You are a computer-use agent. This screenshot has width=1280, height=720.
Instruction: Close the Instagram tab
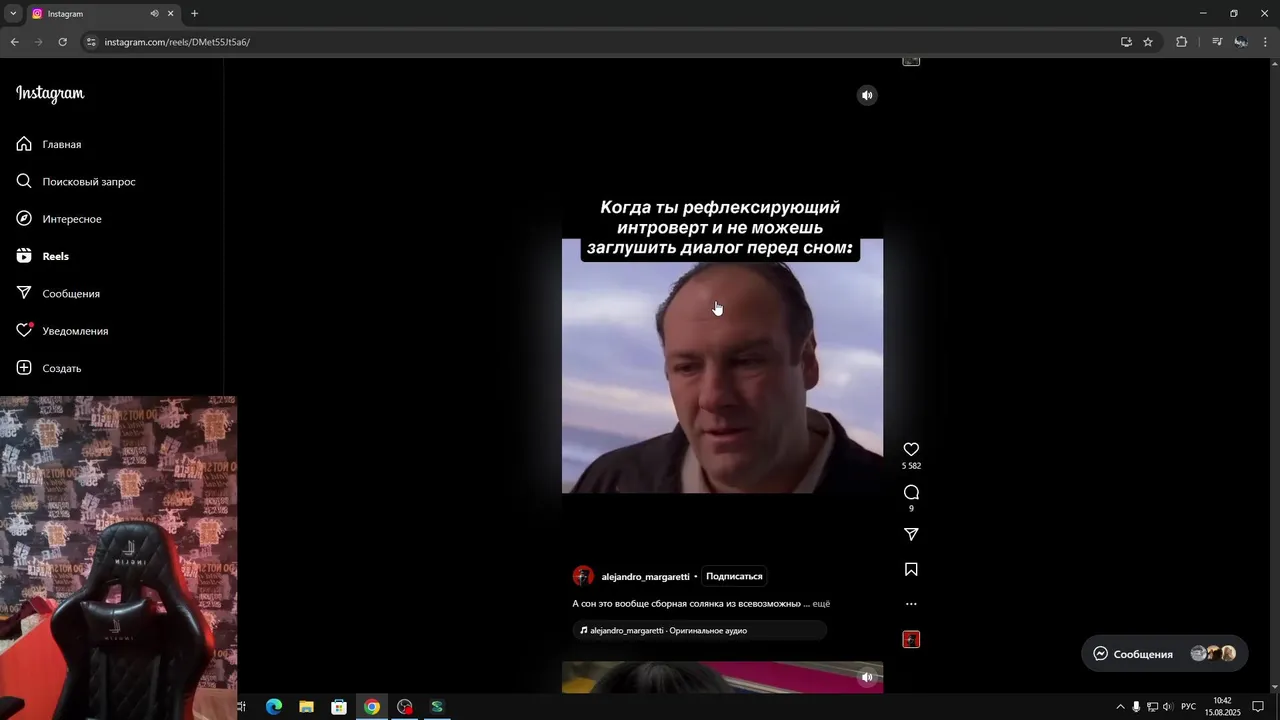[x=170, y=14]
